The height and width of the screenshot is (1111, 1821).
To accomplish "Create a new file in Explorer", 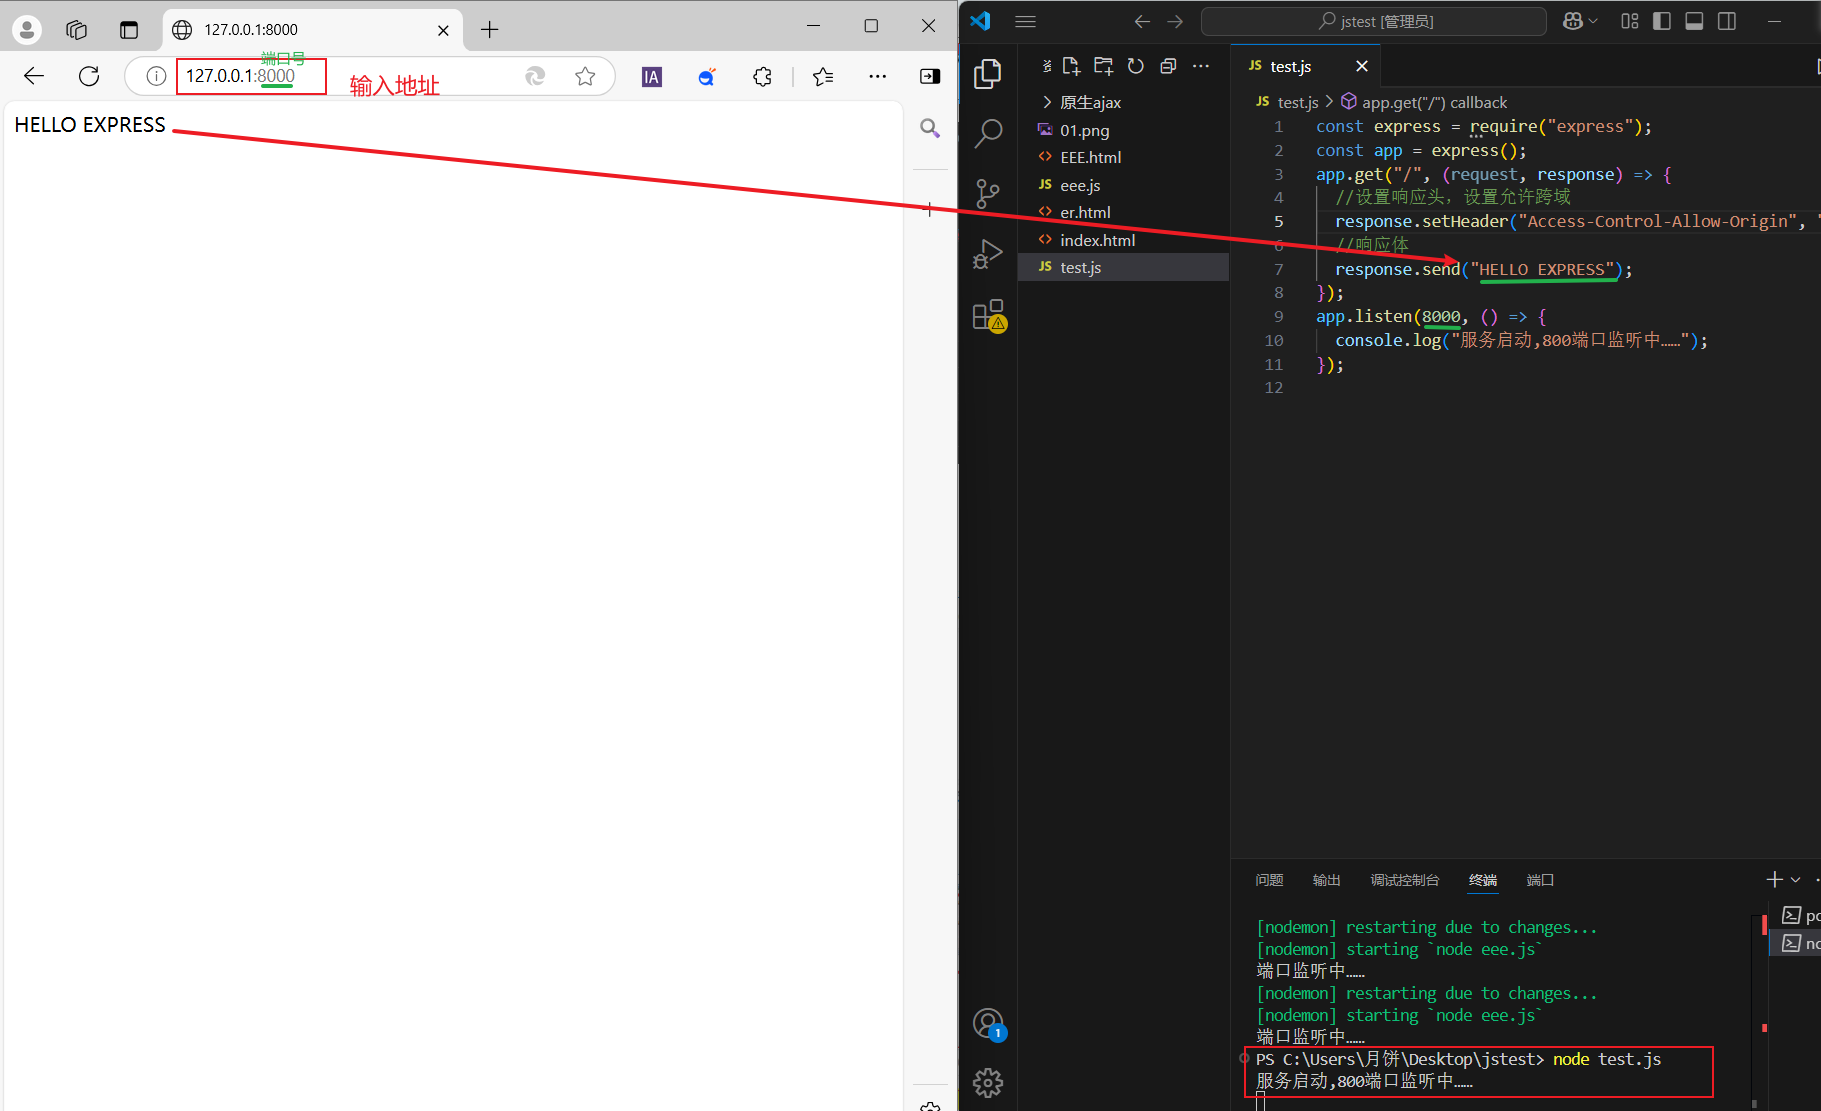I will pos(1071,66).
